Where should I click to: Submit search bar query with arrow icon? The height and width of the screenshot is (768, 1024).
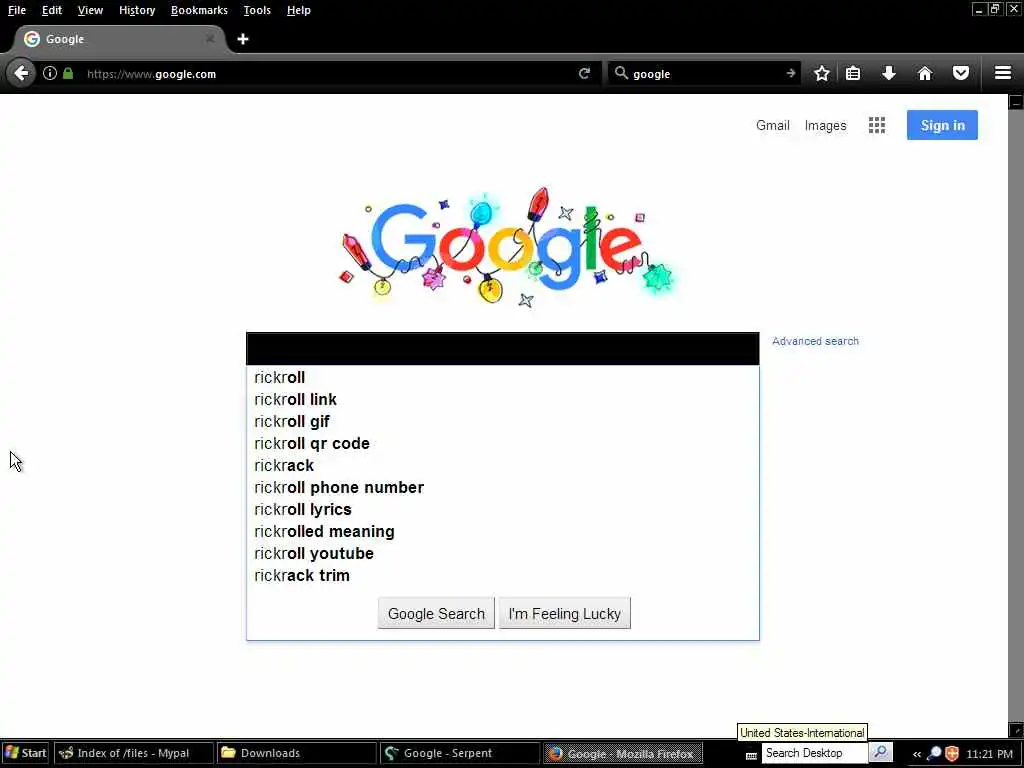[x=791, y=73]
